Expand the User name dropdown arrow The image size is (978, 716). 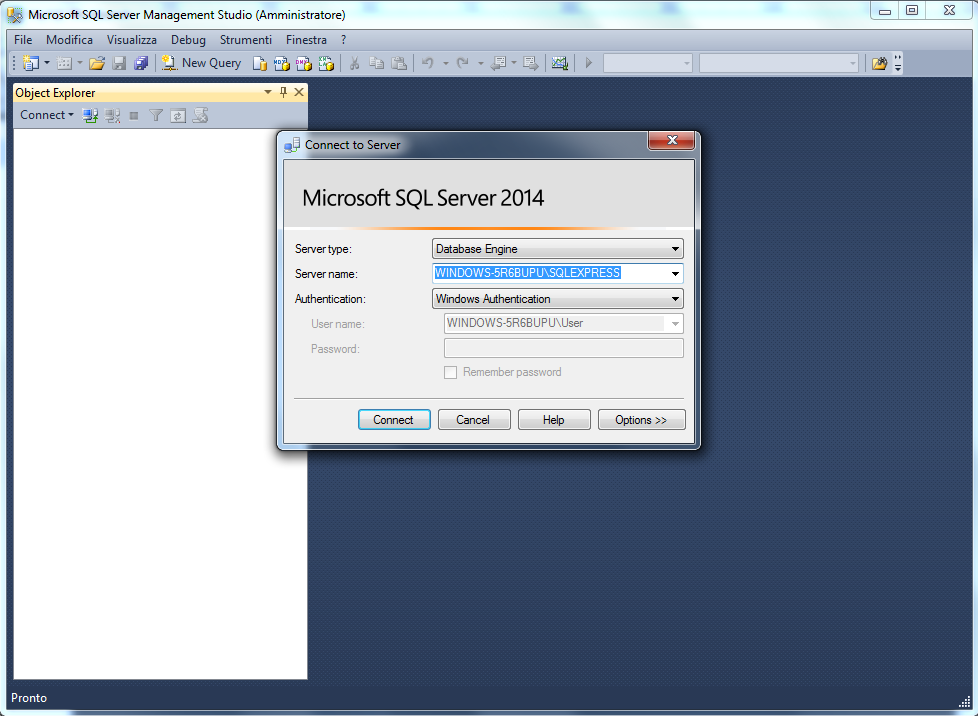[675, 324]
